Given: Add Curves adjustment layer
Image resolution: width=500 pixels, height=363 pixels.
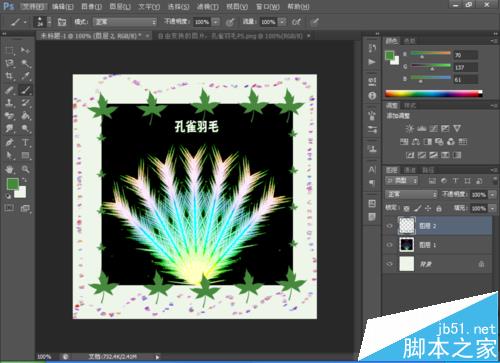Looking at the screenshot, I should (433, 129).
